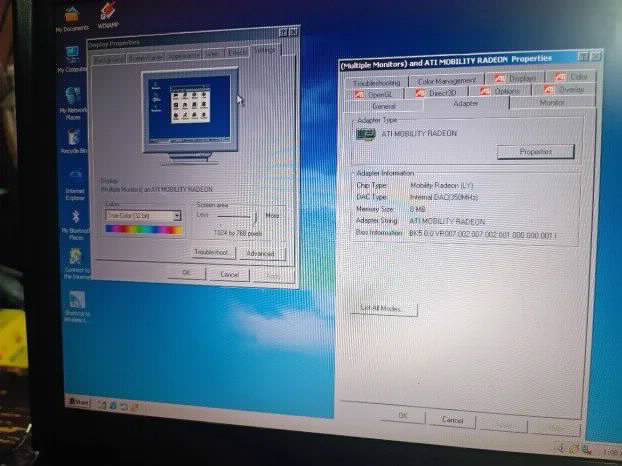This screenshot has width=622, height=466.
Task: Select Settings tab in Display Properties
Action: click(x=265, y=50)
